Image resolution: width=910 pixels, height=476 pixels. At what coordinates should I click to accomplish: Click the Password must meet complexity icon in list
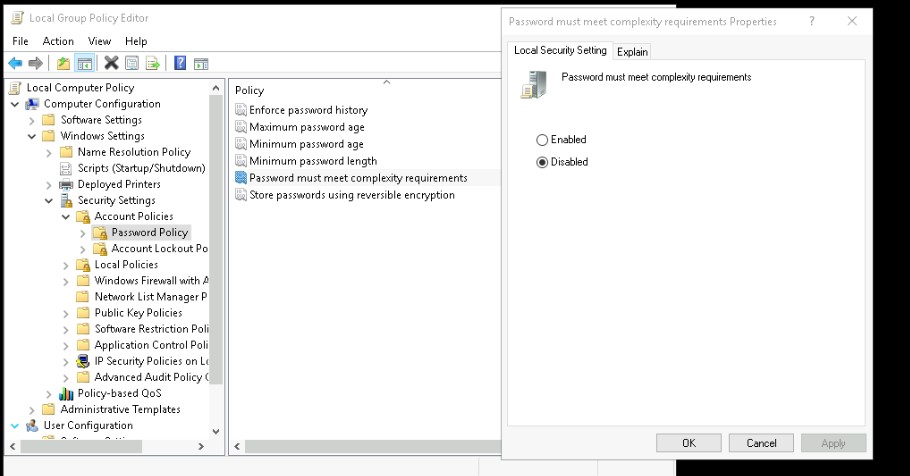241,178
